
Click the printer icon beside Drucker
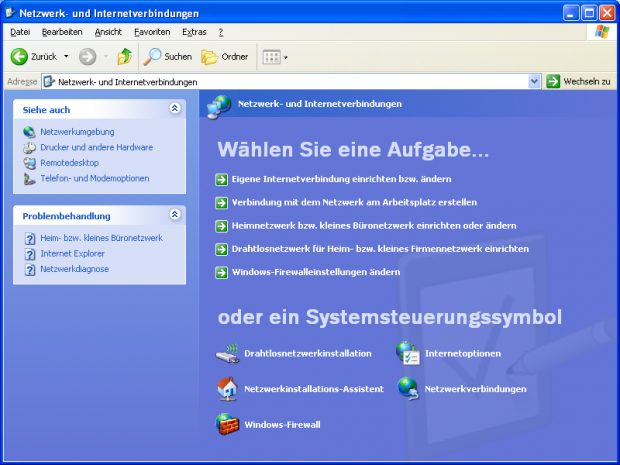[29, 147]
